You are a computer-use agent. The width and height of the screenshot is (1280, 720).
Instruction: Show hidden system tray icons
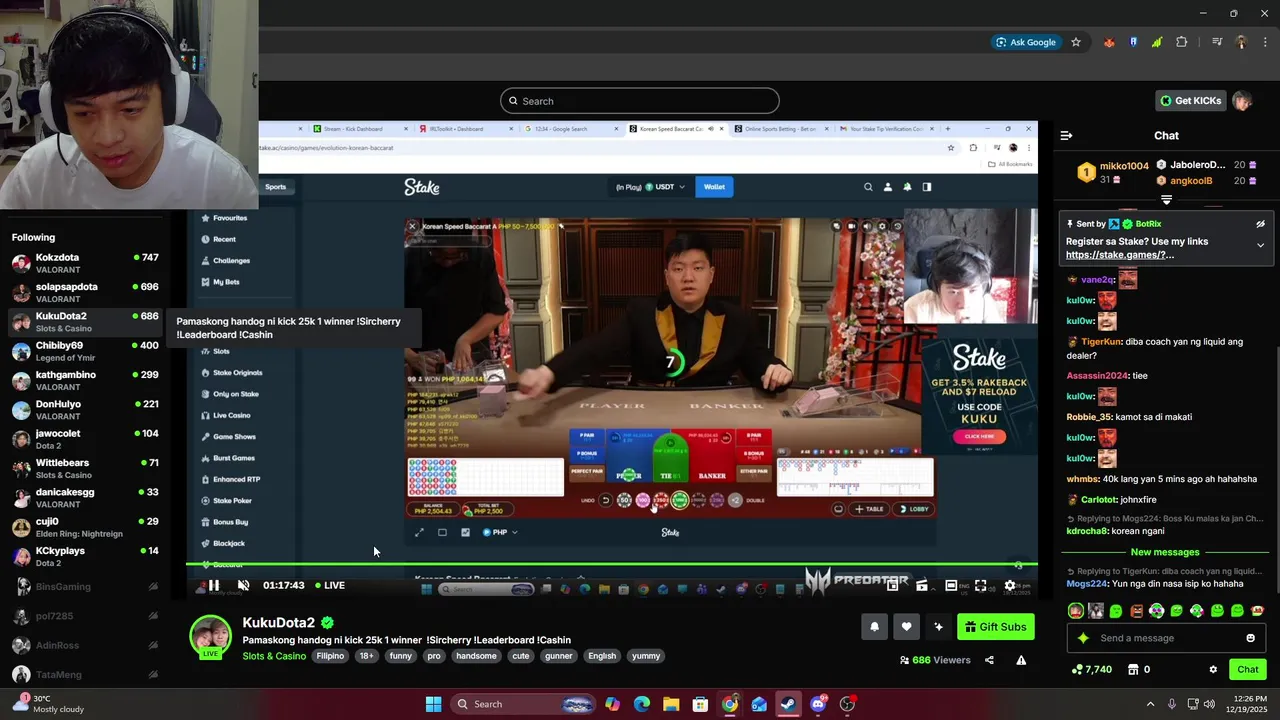point(1150,704)
